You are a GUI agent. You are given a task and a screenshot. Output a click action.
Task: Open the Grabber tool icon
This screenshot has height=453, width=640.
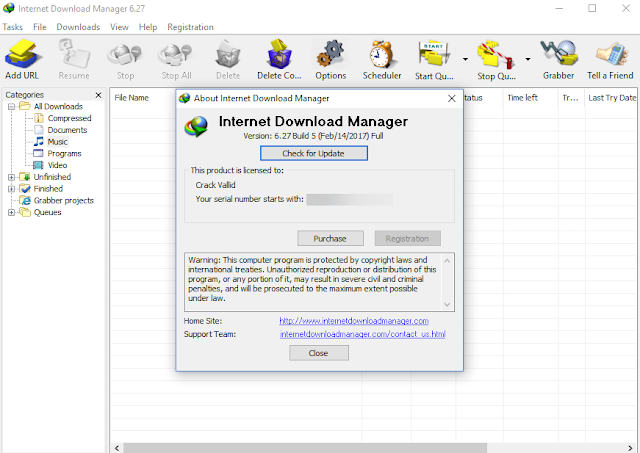coord(559,53)
